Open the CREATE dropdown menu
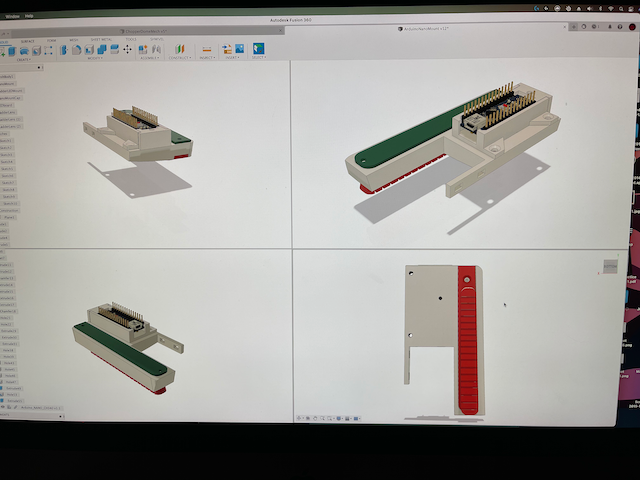 coord(24,60)
